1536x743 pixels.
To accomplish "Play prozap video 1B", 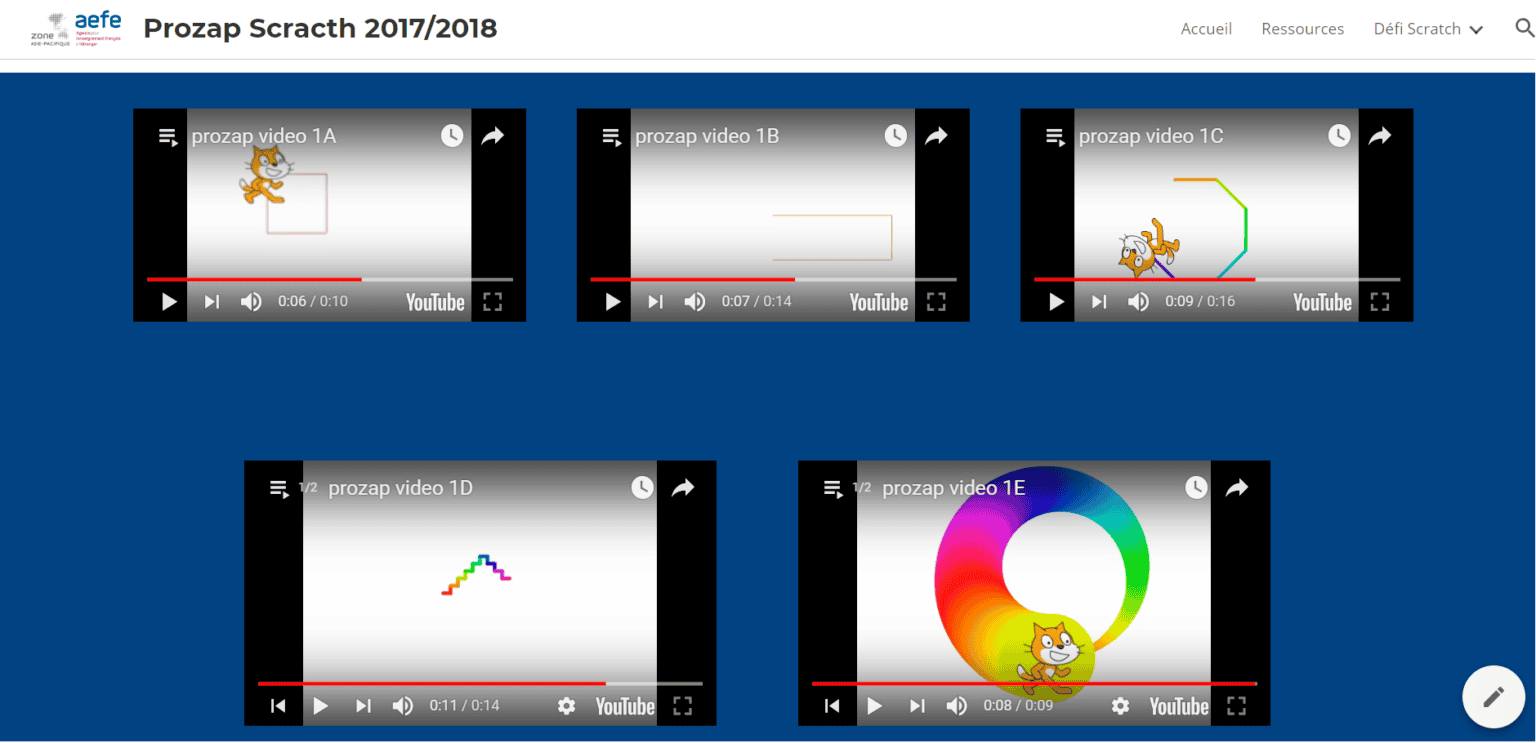I will point(612,302).
